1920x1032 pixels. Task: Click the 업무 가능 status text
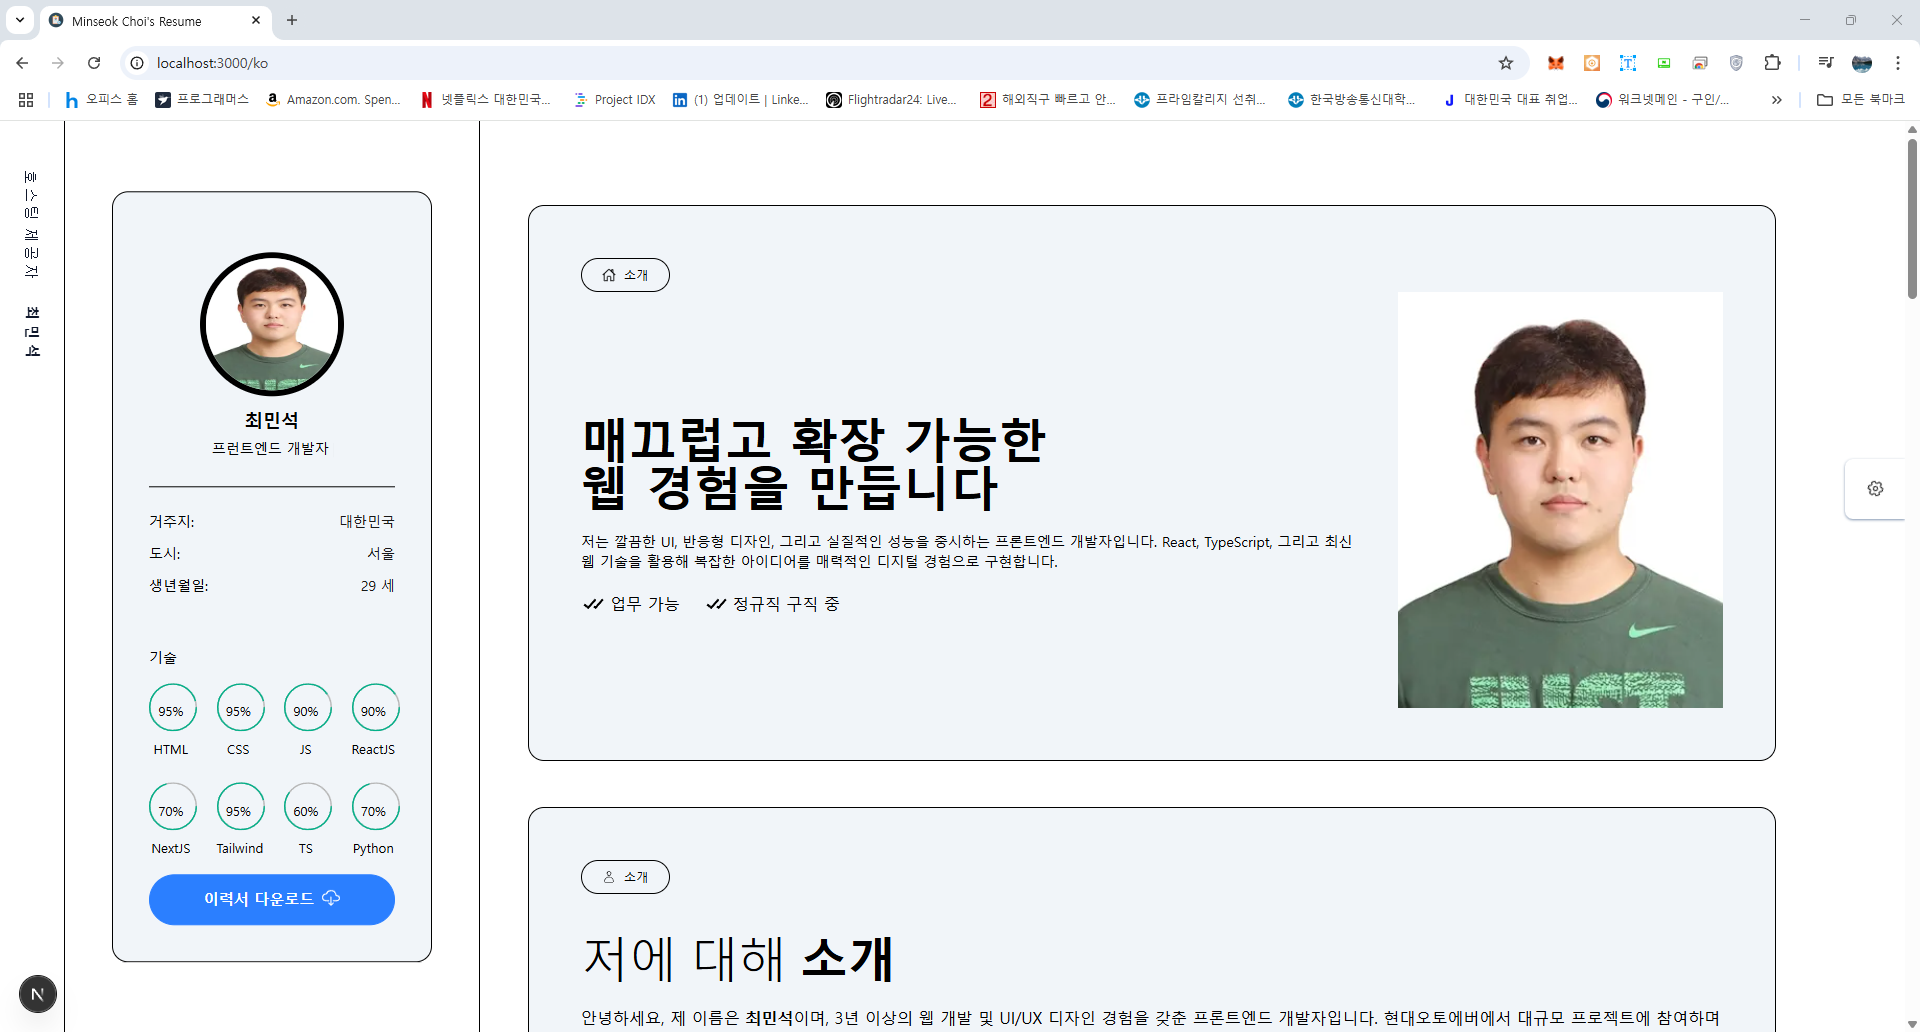[x=644, y=604]
